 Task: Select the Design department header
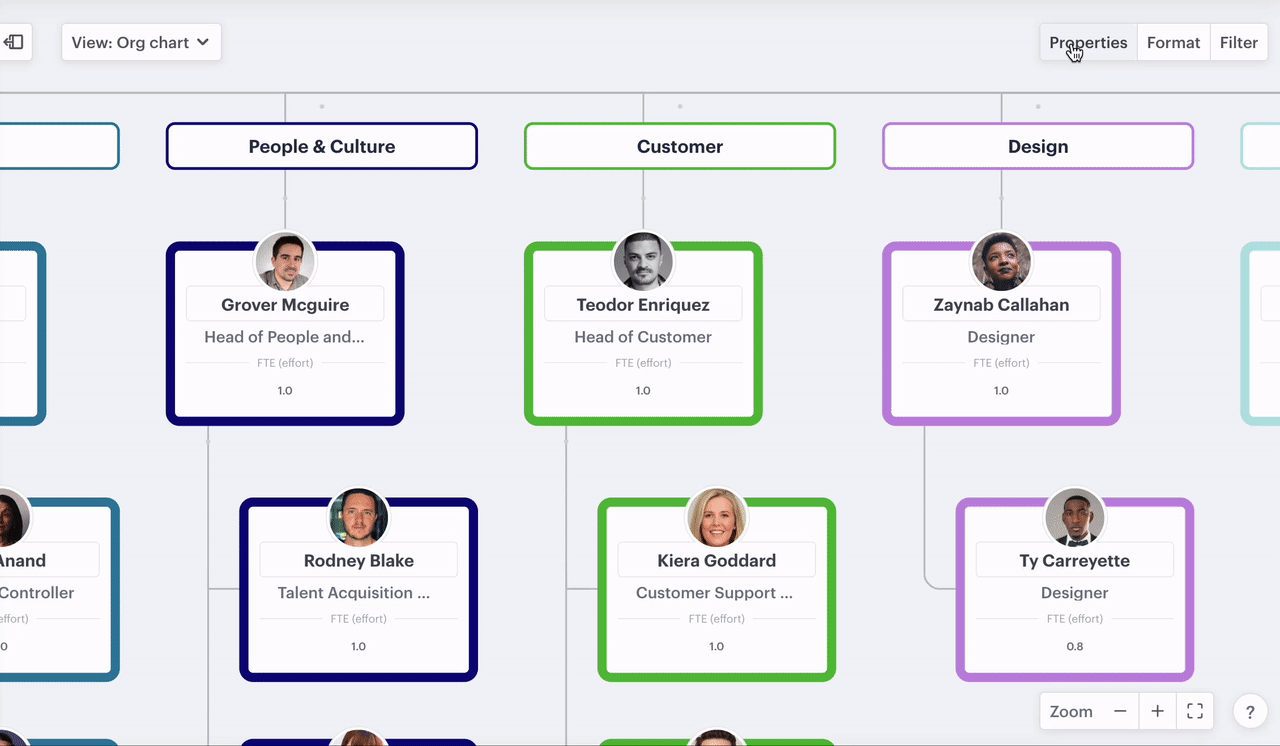pyautogui.click(x=1038, y=146)
